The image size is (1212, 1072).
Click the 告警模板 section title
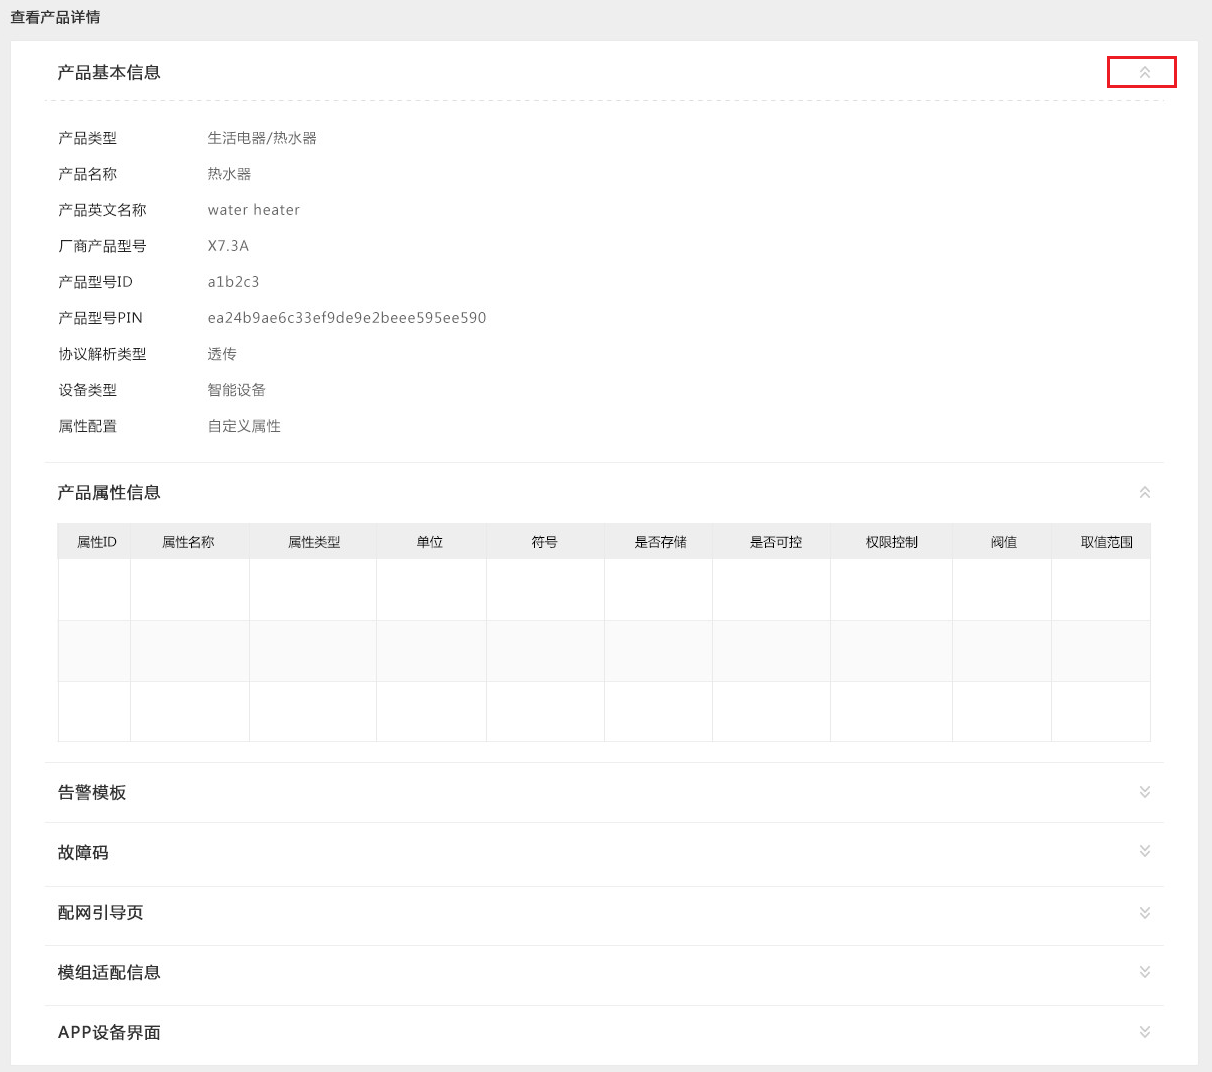92,793
